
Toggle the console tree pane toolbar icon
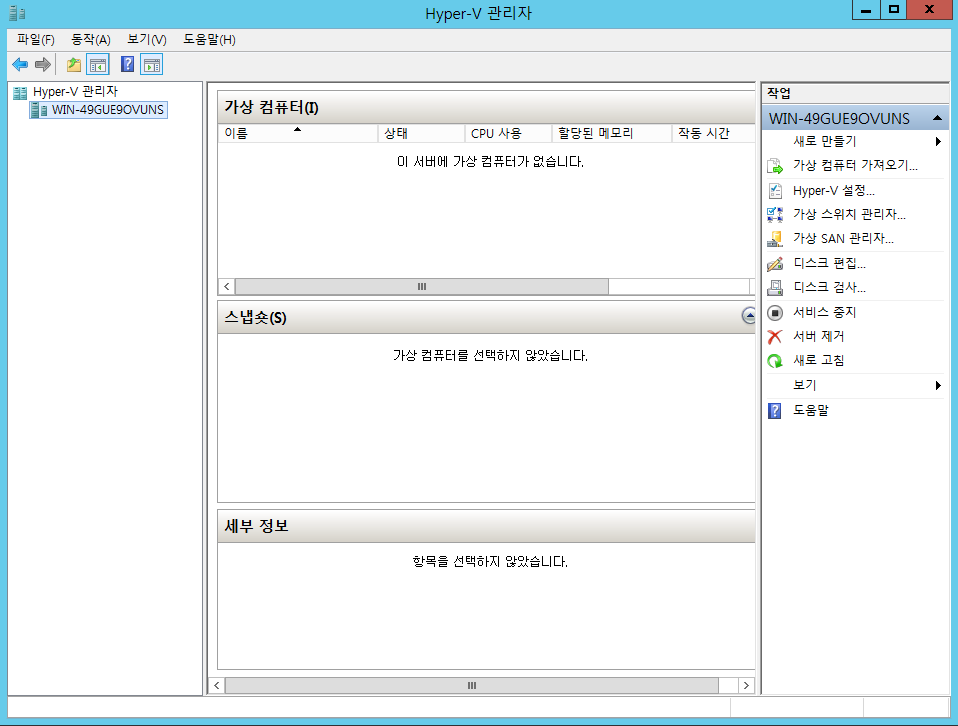[x=98, y=64]
